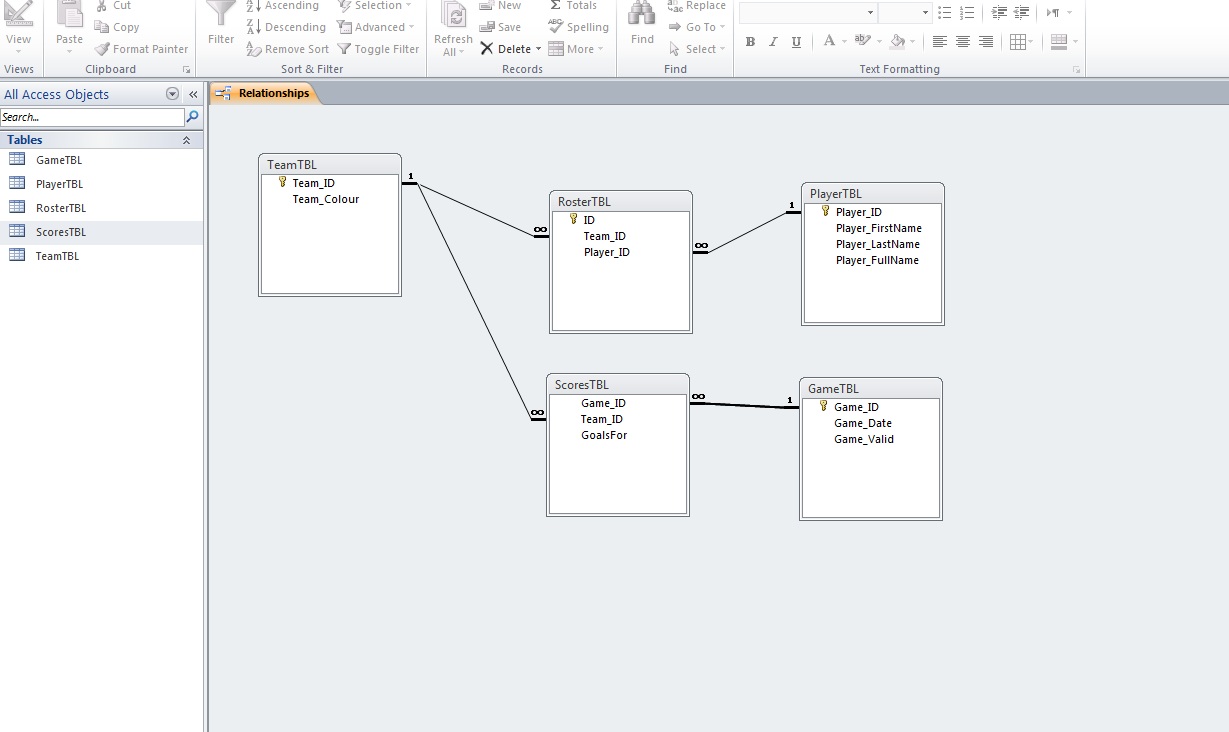Click the Paste clipboard icon
This screenshot has height=732, width=1229.
69,14
